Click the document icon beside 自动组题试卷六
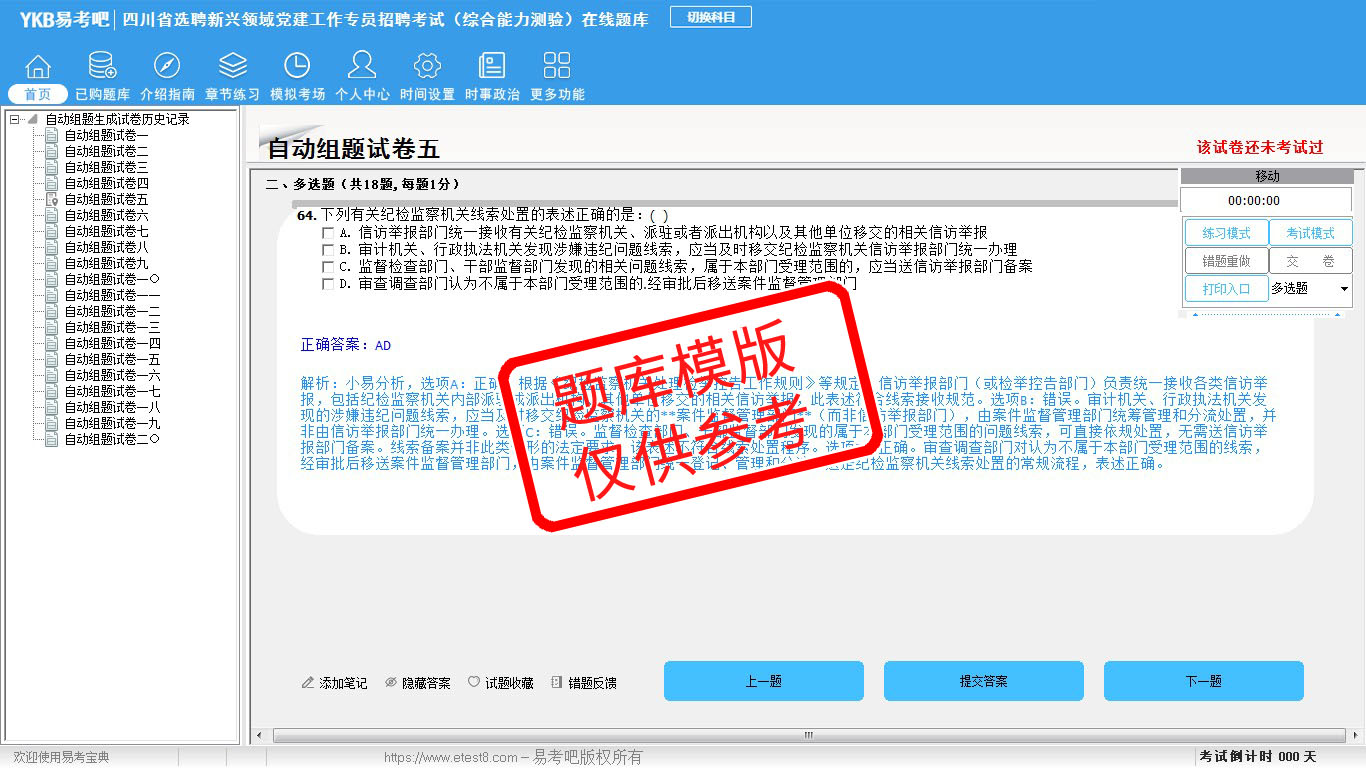1366x768 pixels. pyautogui.click(x=52, y=215)
